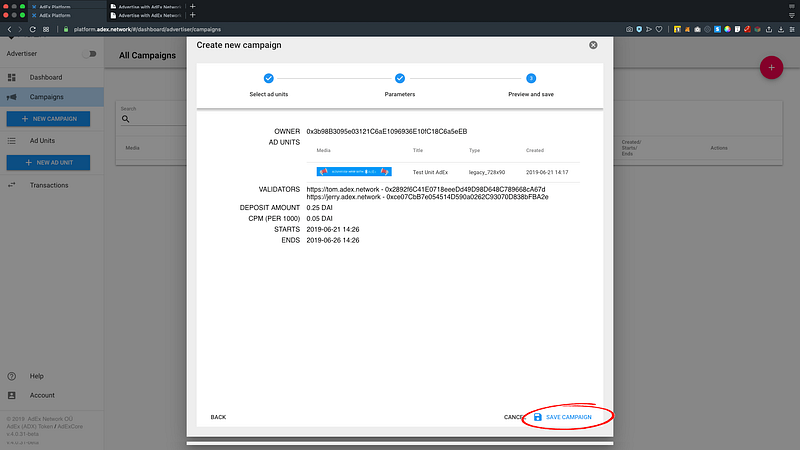Bookmark page with the heart icon
This screenshot has width=800, height=450.
point(659,30)
